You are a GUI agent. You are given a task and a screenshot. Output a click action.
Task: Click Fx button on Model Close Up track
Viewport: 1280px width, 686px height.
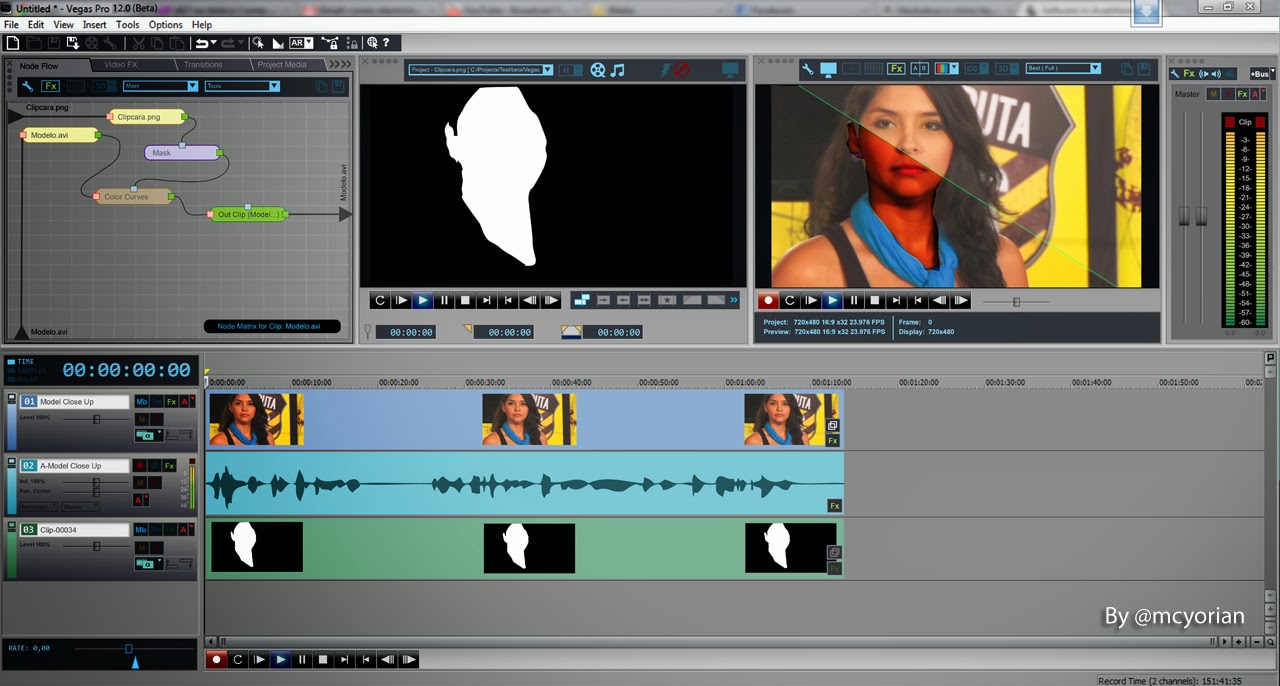point(171,402)
